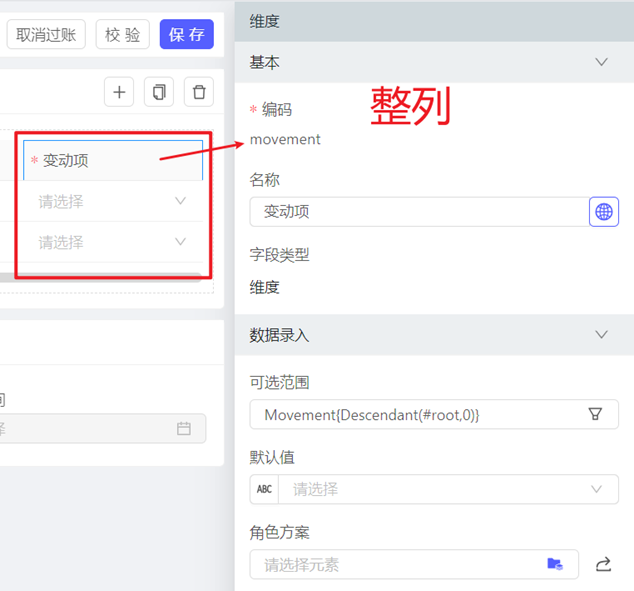Click the trash delete icon
Image resolution: width=634 pixels, height=591 pixels.
pos(199,92)
